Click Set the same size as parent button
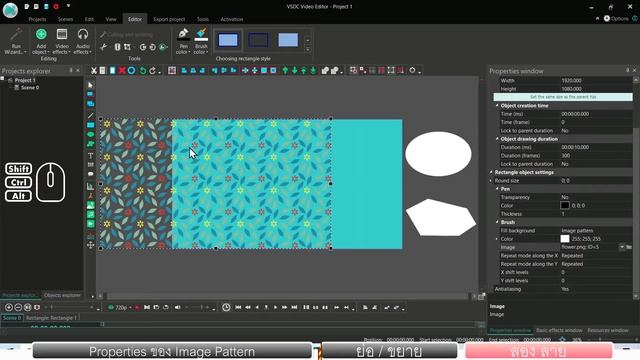The image size is (640, 360). point(563,97)
